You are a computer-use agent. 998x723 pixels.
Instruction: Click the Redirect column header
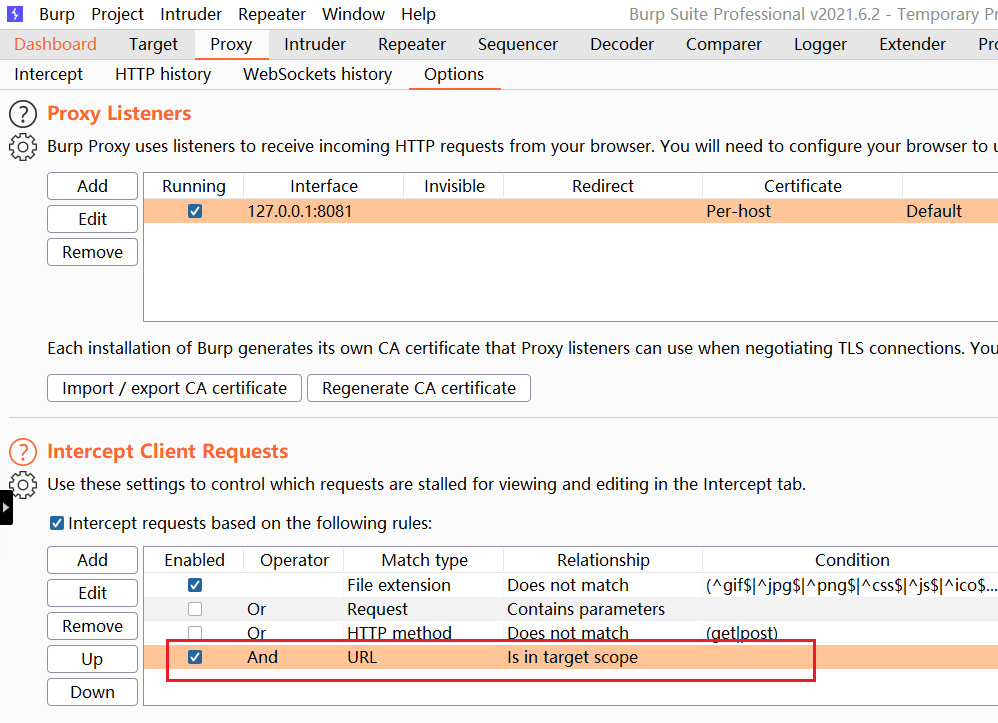pos(603,186)
